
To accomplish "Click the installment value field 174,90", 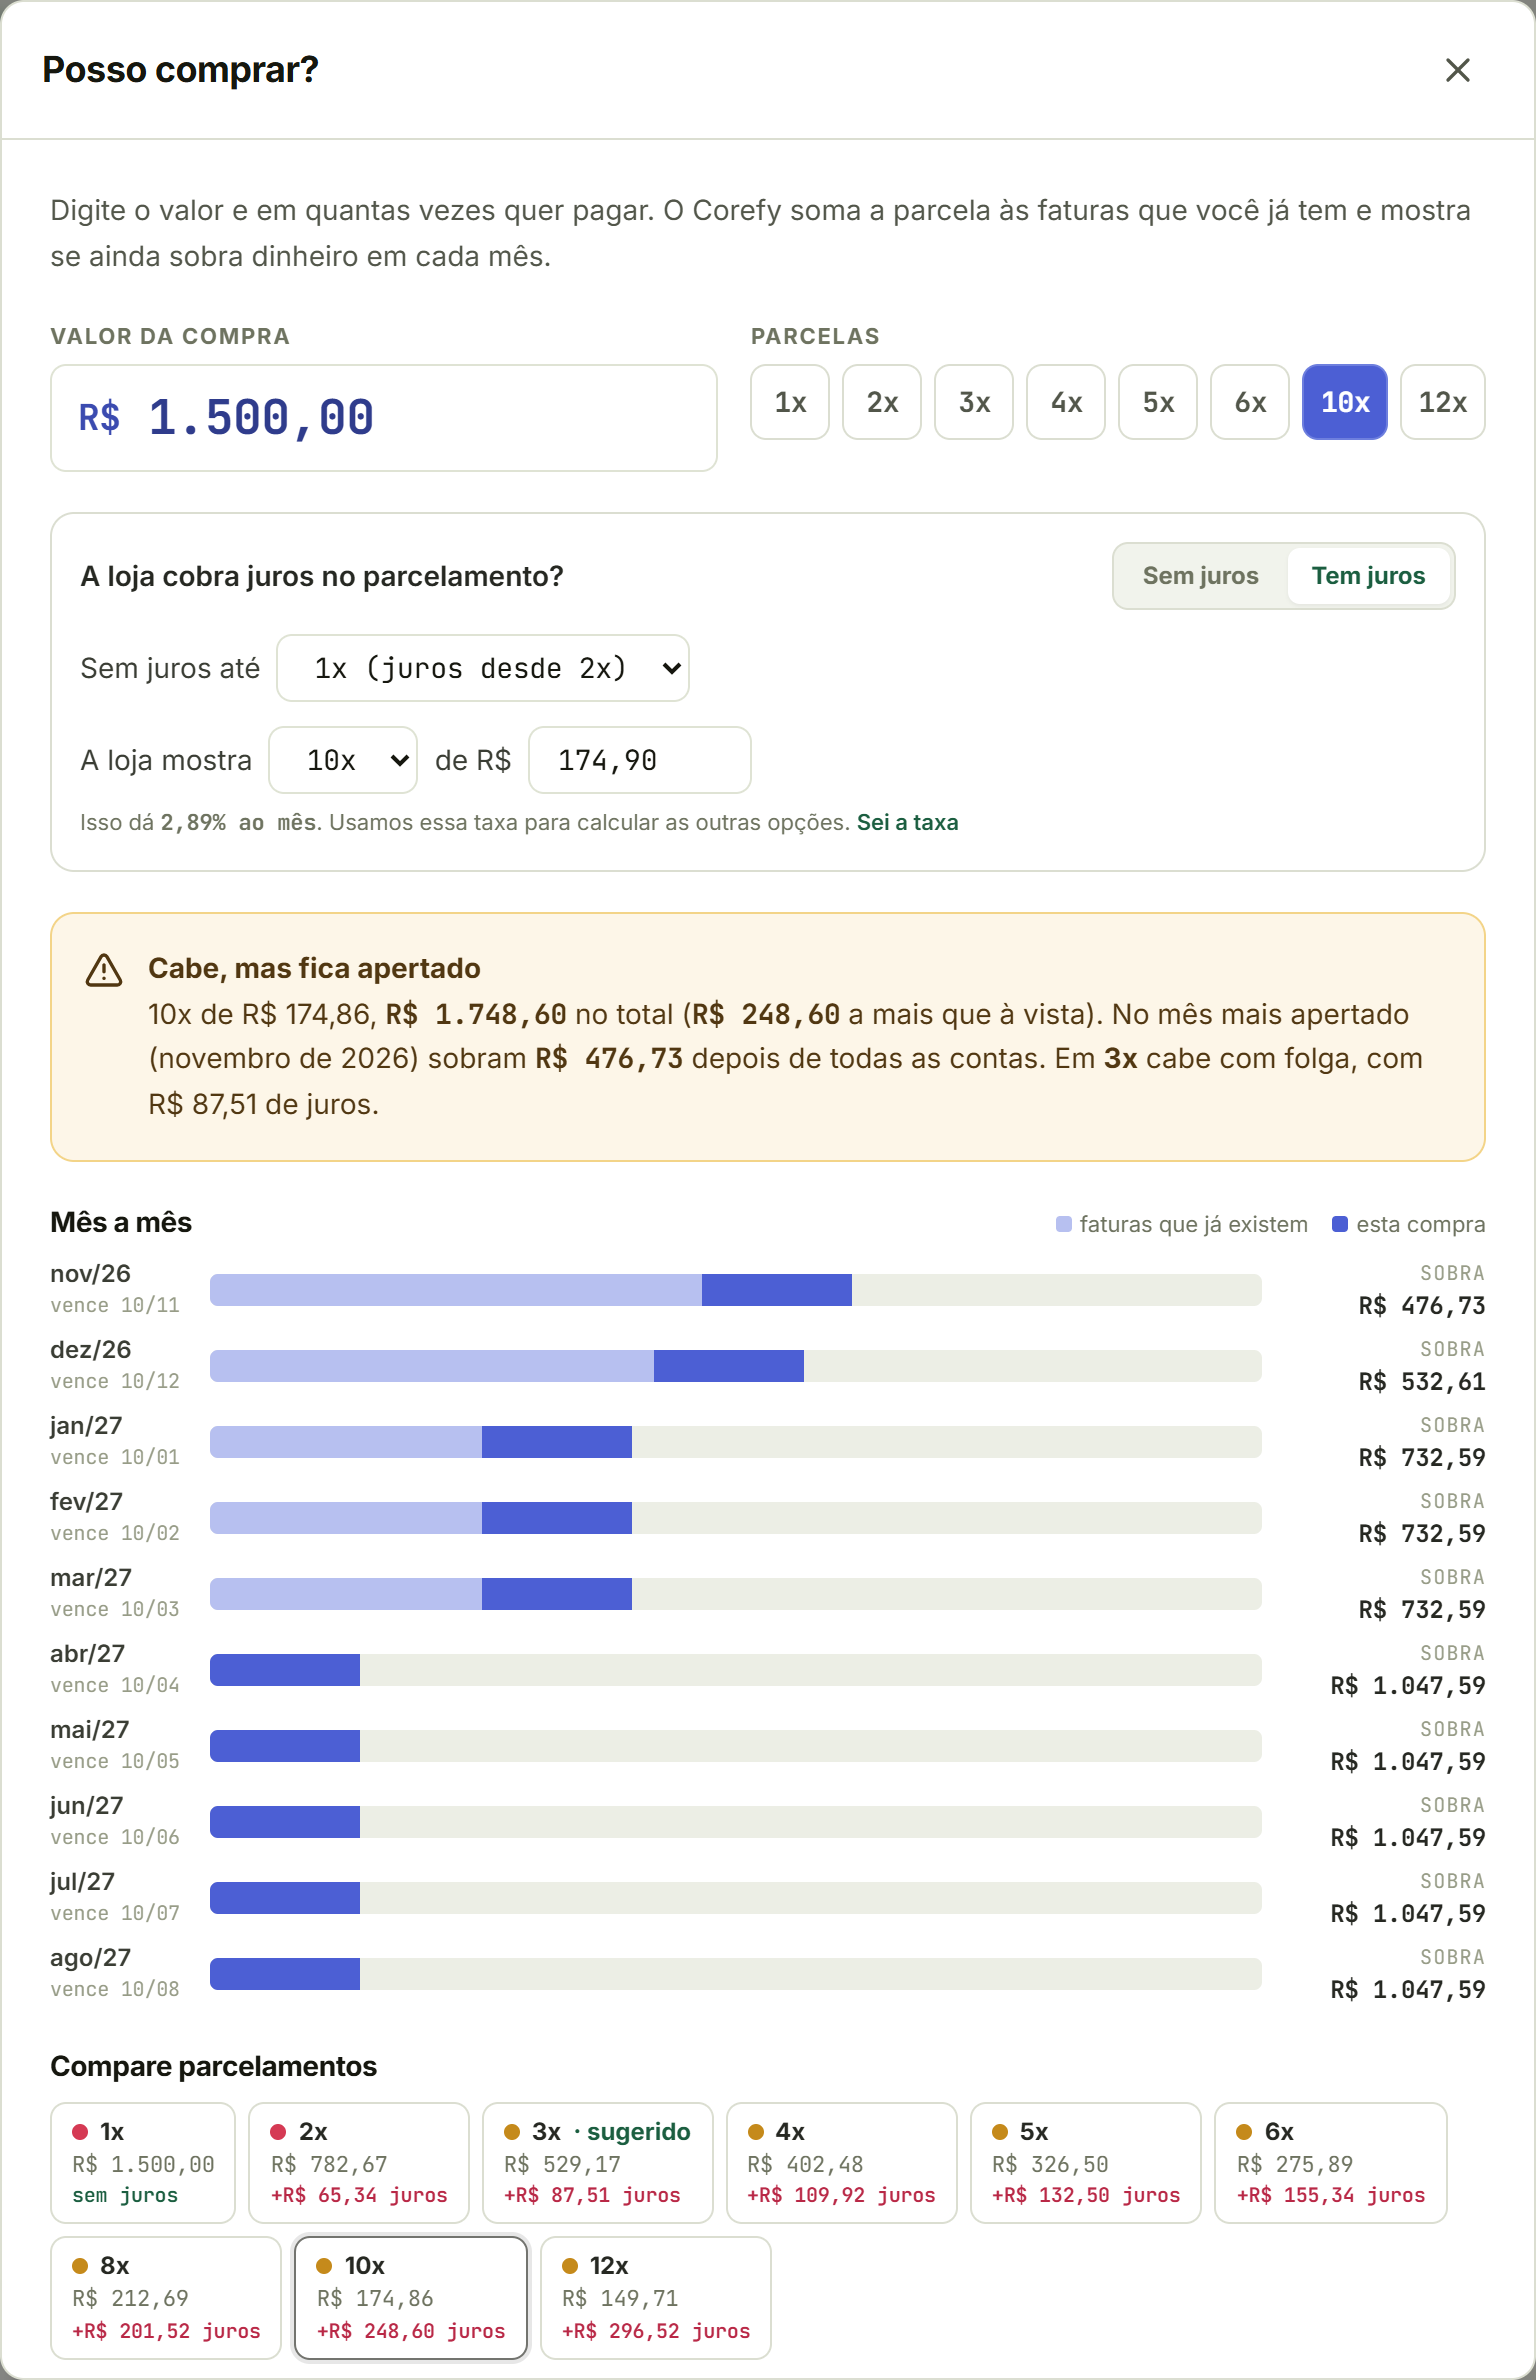I will click(640, 760).
